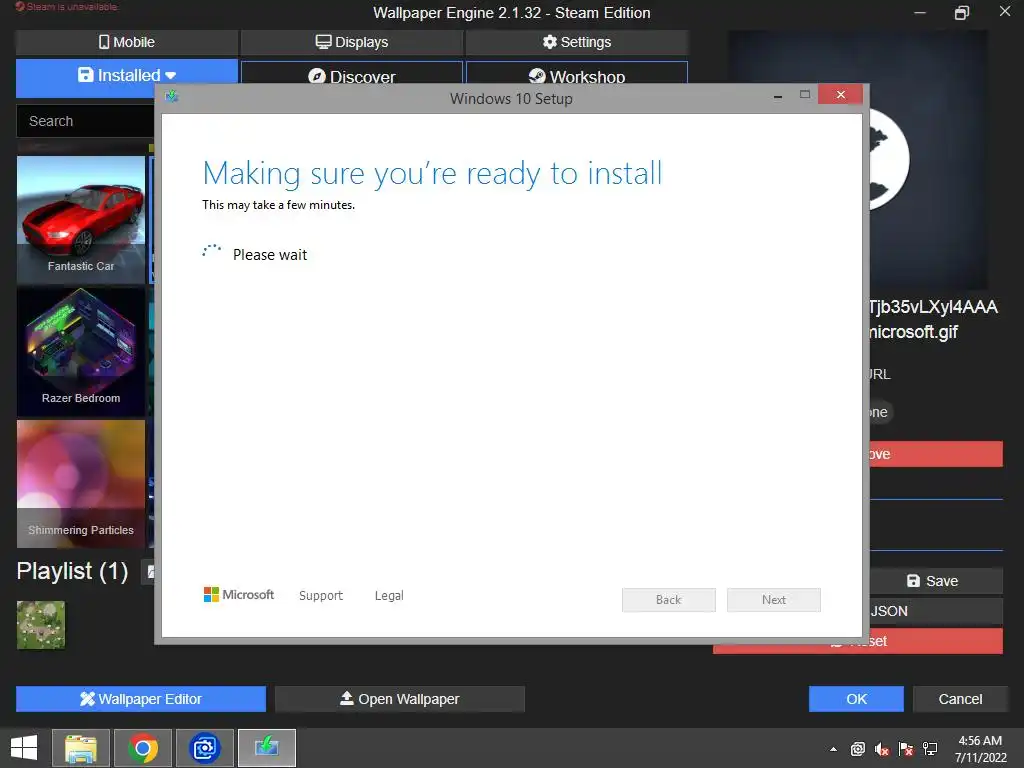
Task: Close the Windows 10 Setup window
Action: 840,95
